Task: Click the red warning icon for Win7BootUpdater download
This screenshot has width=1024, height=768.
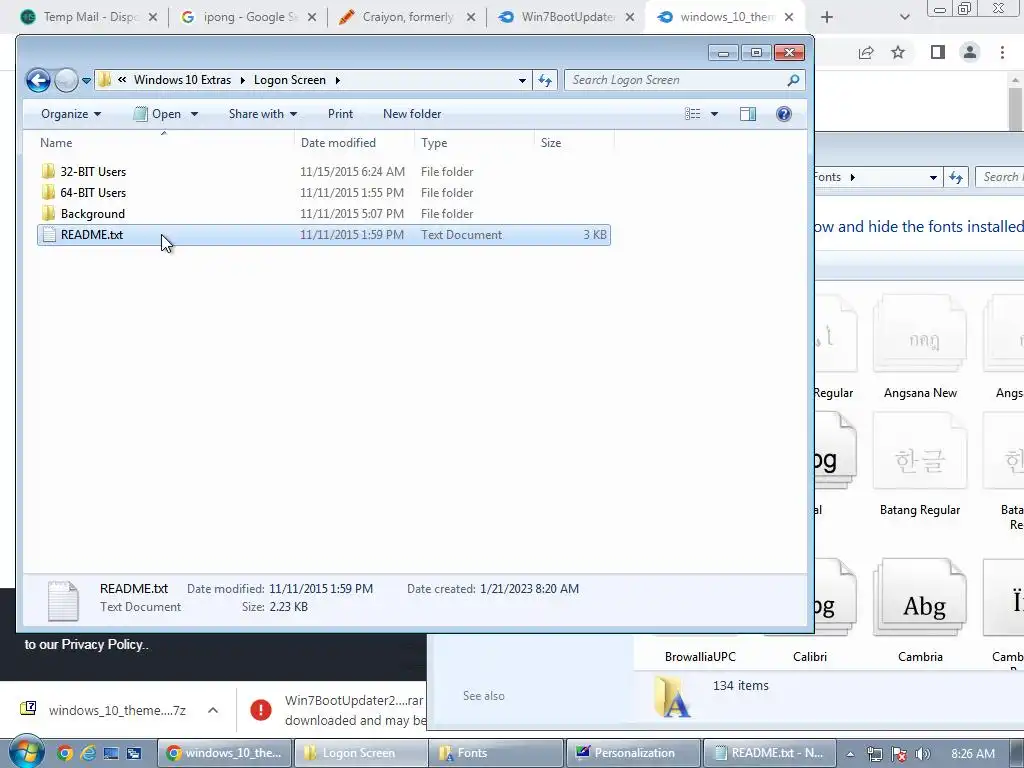Action: (x=261, y=709)
